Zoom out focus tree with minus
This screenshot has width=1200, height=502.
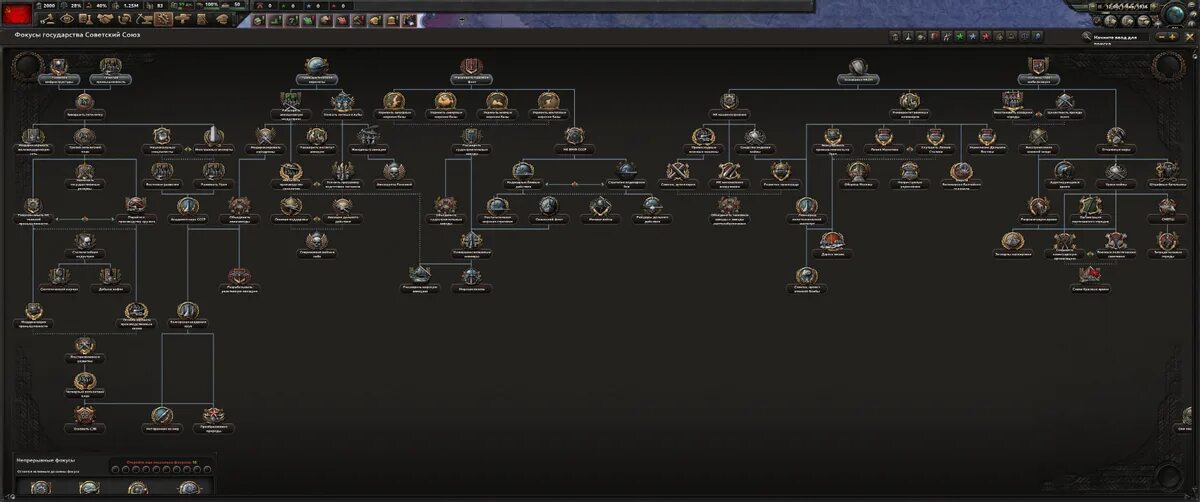[x=1161, y=37]
